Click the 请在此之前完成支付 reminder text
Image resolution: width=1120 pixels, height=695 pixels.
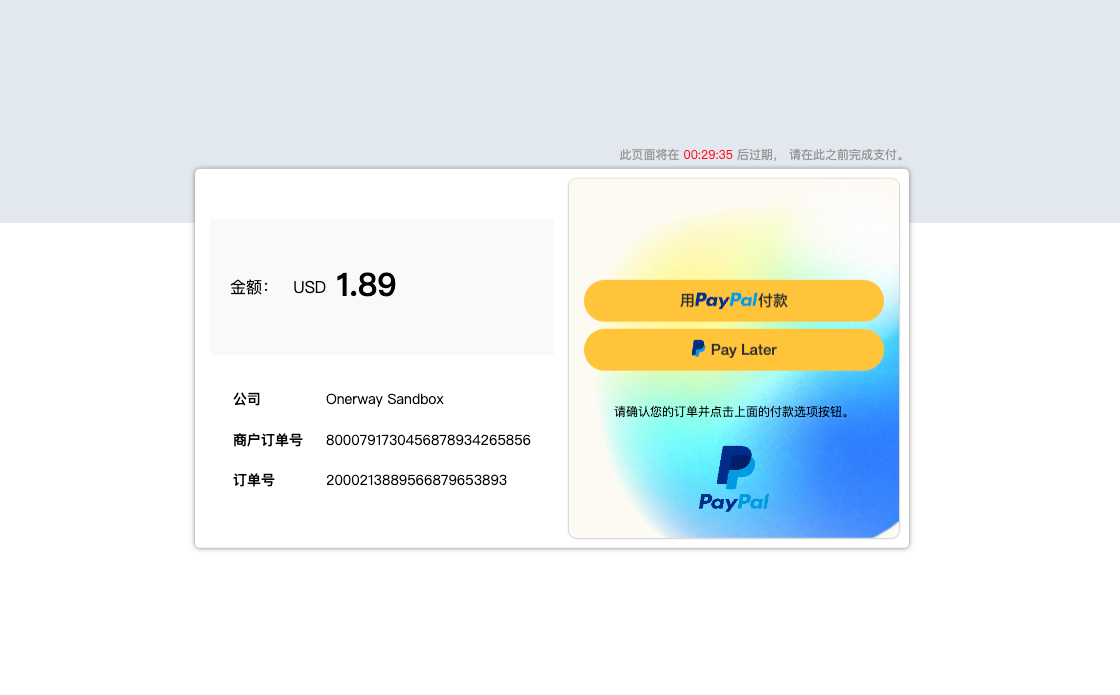coord(847,155)
